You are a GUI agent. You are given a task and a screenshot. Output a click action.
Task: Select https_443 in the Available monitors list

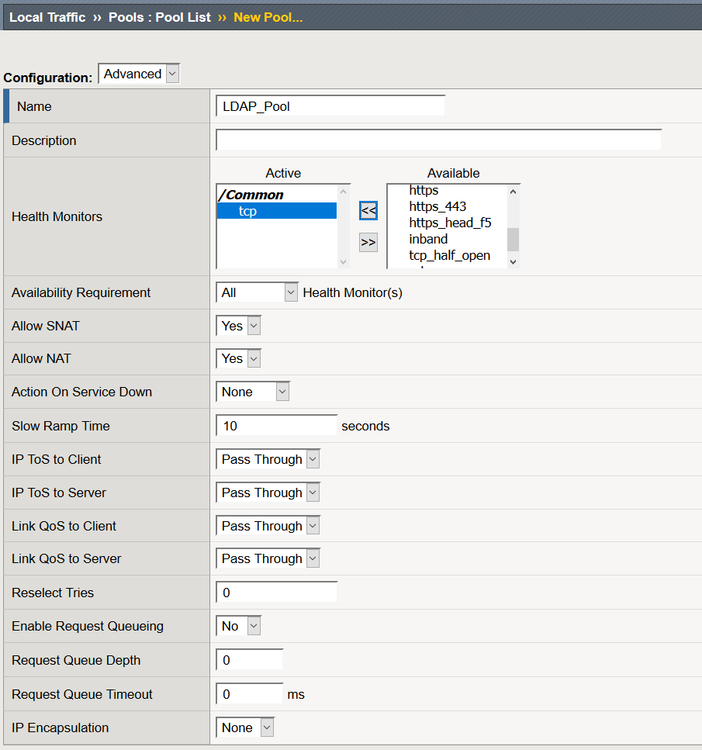coord(438,207)
